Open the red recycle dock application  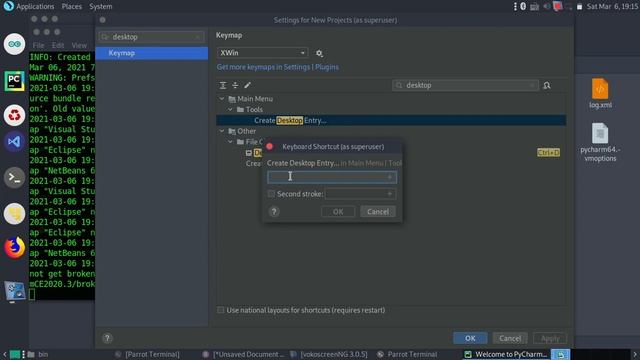(14, 115)
